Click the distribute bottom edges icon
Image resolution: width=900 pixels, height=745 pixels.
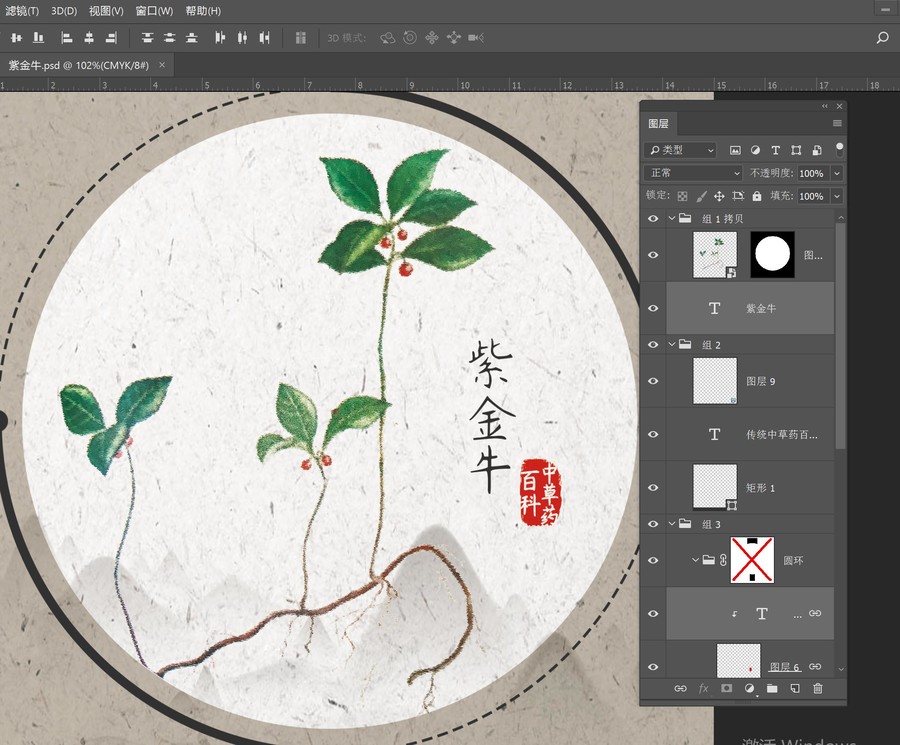pos(192,38)
